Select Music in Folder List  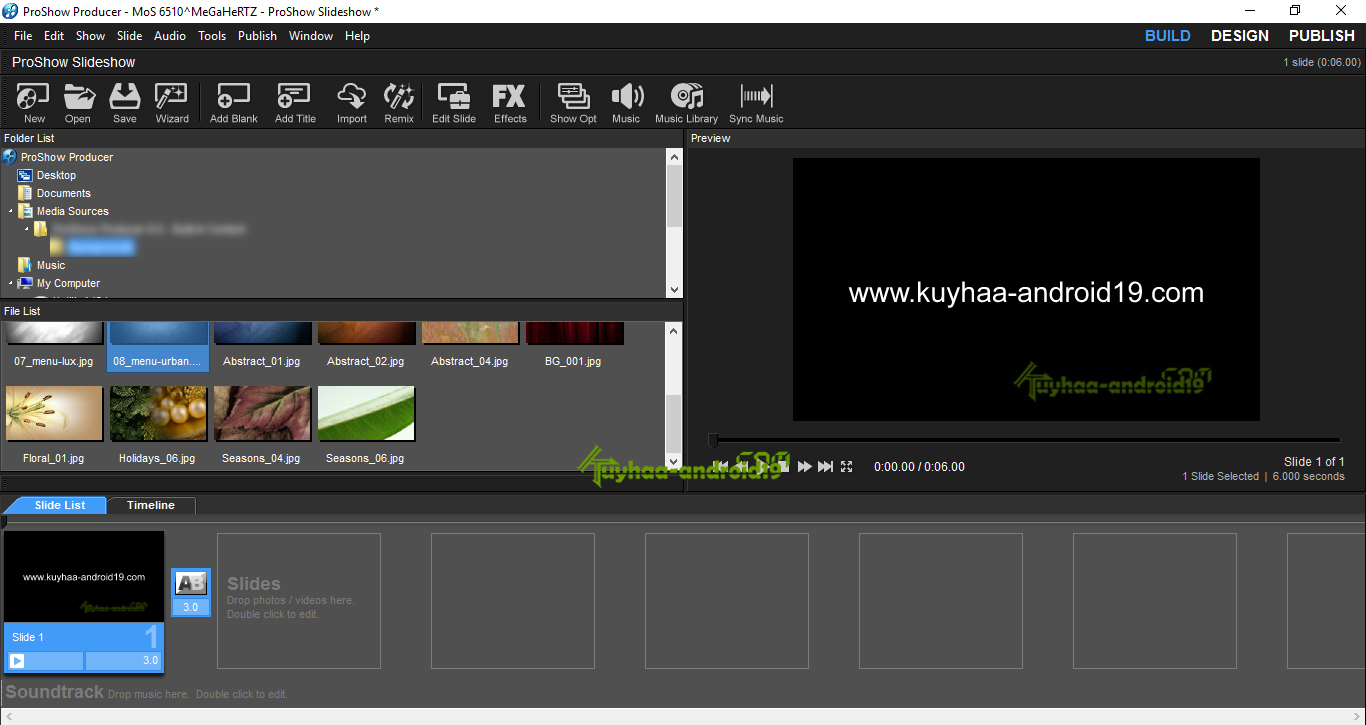point(51,265)
